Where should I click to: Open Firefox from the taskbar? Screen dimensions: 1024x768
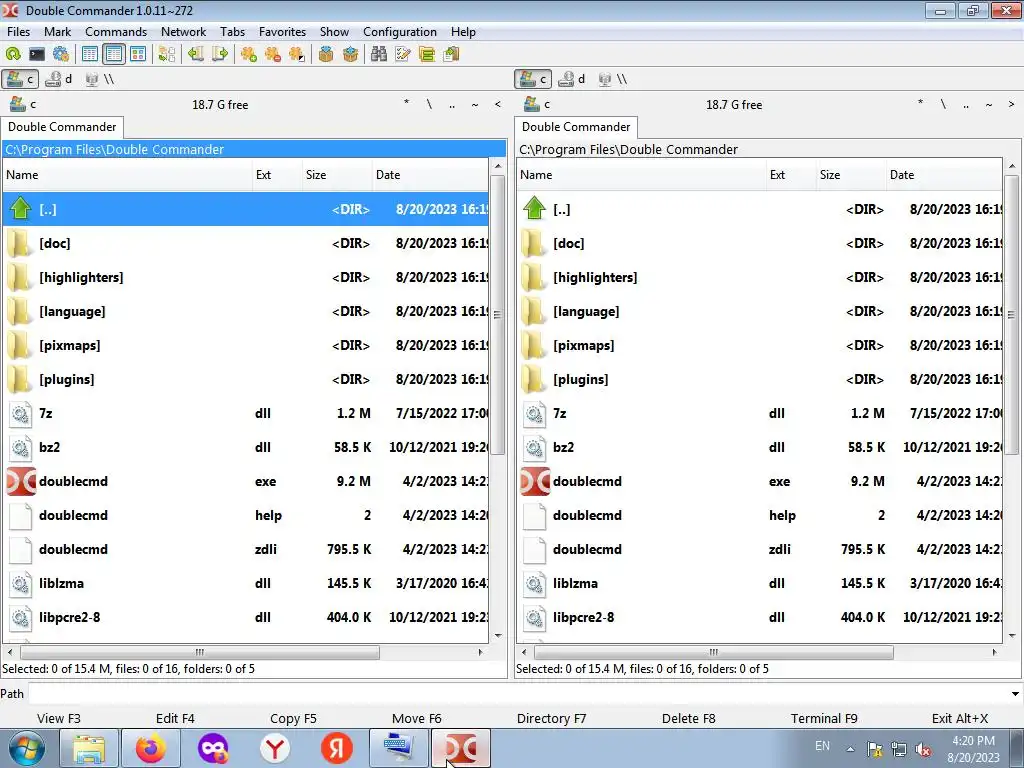pos(151,748)
